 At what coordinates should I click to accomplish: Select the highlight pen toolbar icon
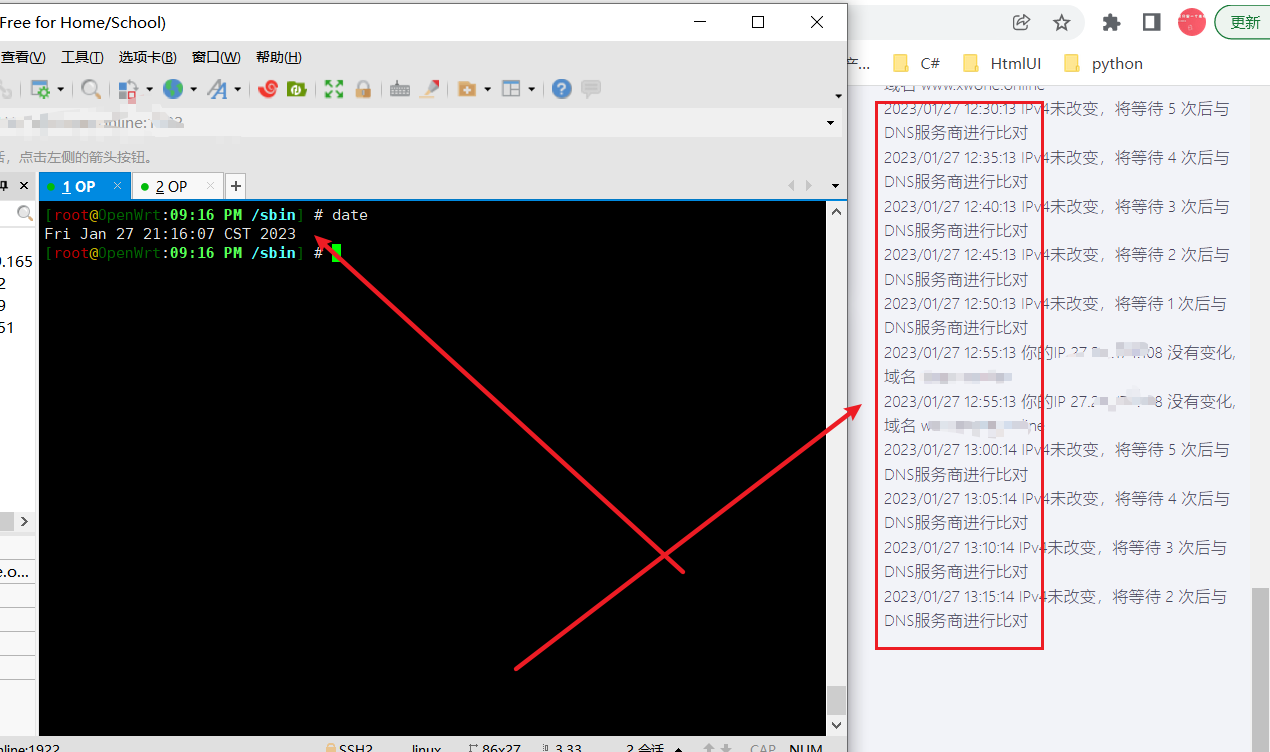click(x=430, y=89)
